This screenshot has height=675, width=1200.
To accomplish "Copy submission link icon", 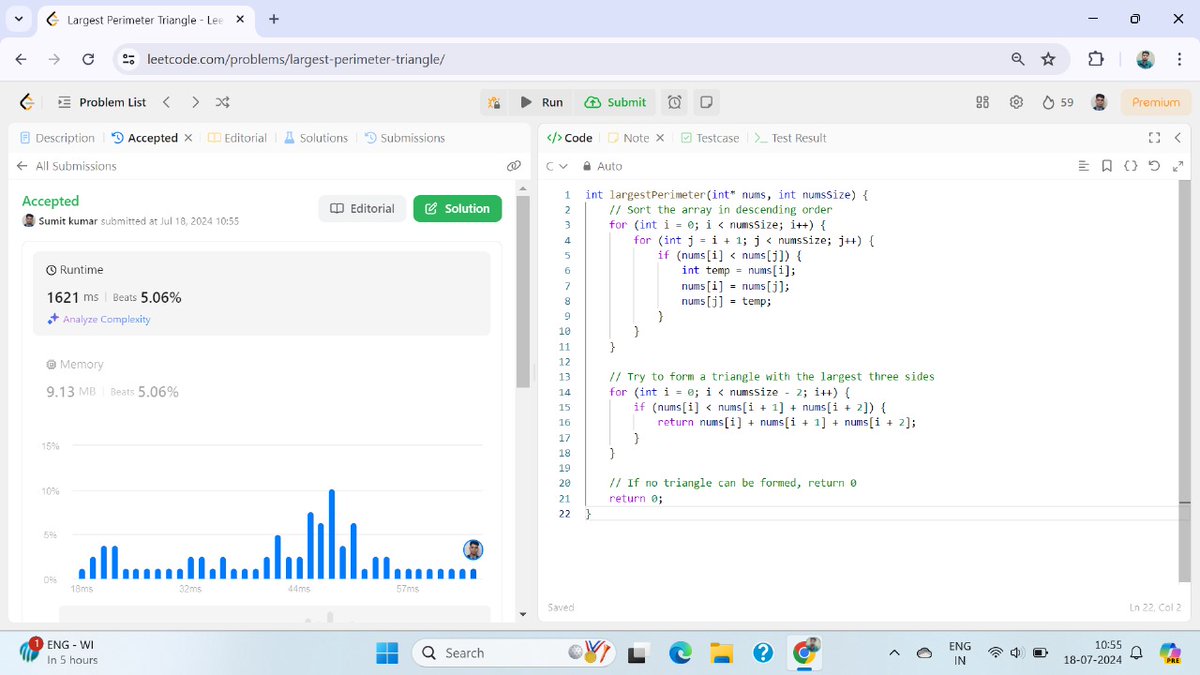I will 514,166.
